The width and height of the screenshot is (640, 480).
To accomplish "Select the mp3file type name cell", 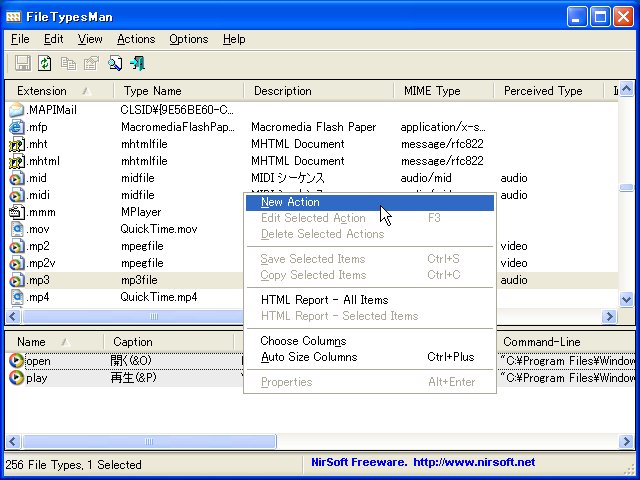I will click(139, 280).
